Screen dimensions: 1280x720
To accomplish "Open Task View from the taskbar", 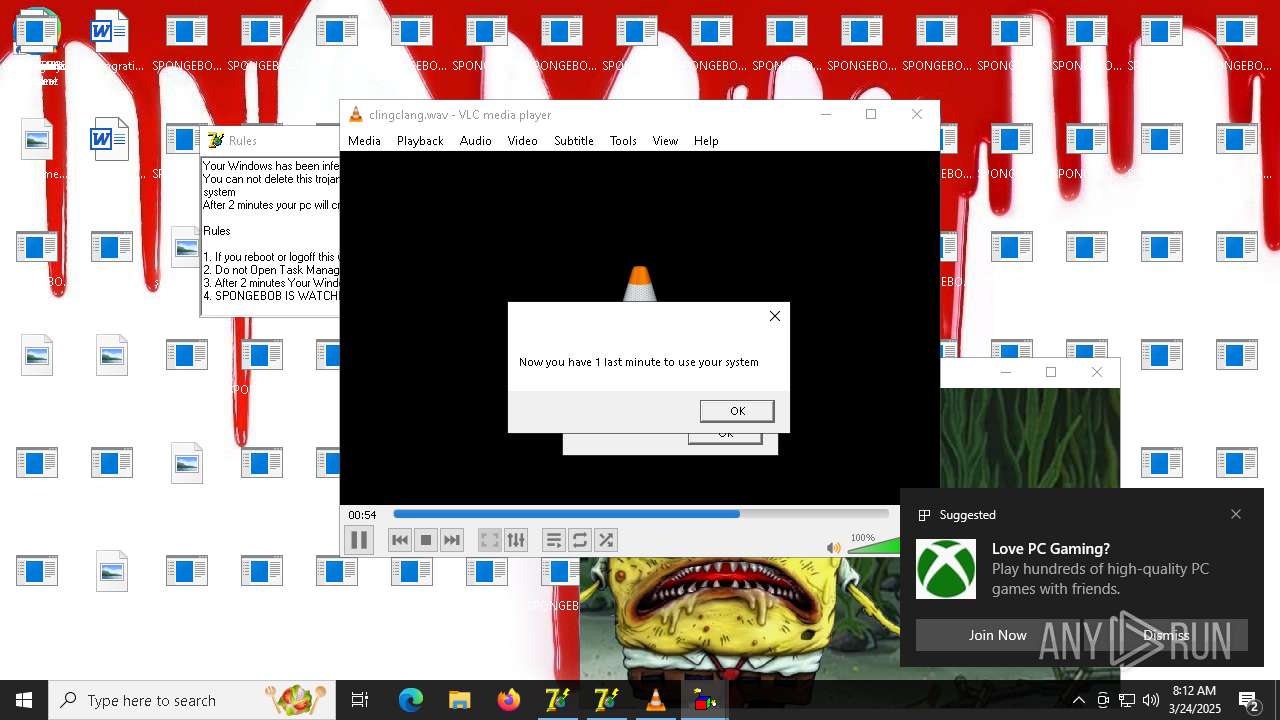I will 360,700.
